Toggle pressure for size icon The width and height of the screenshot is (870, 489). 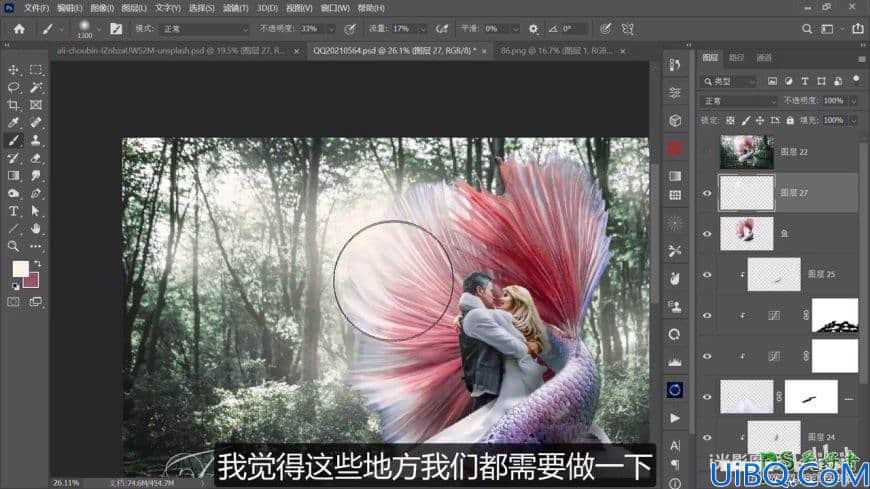pos(605,29)
